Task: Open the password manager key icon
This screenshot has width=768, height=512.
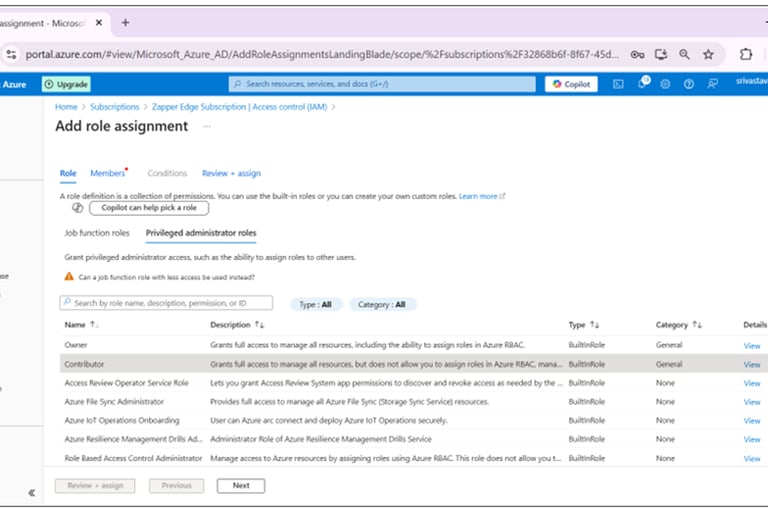Action: (x=637, y=54)
